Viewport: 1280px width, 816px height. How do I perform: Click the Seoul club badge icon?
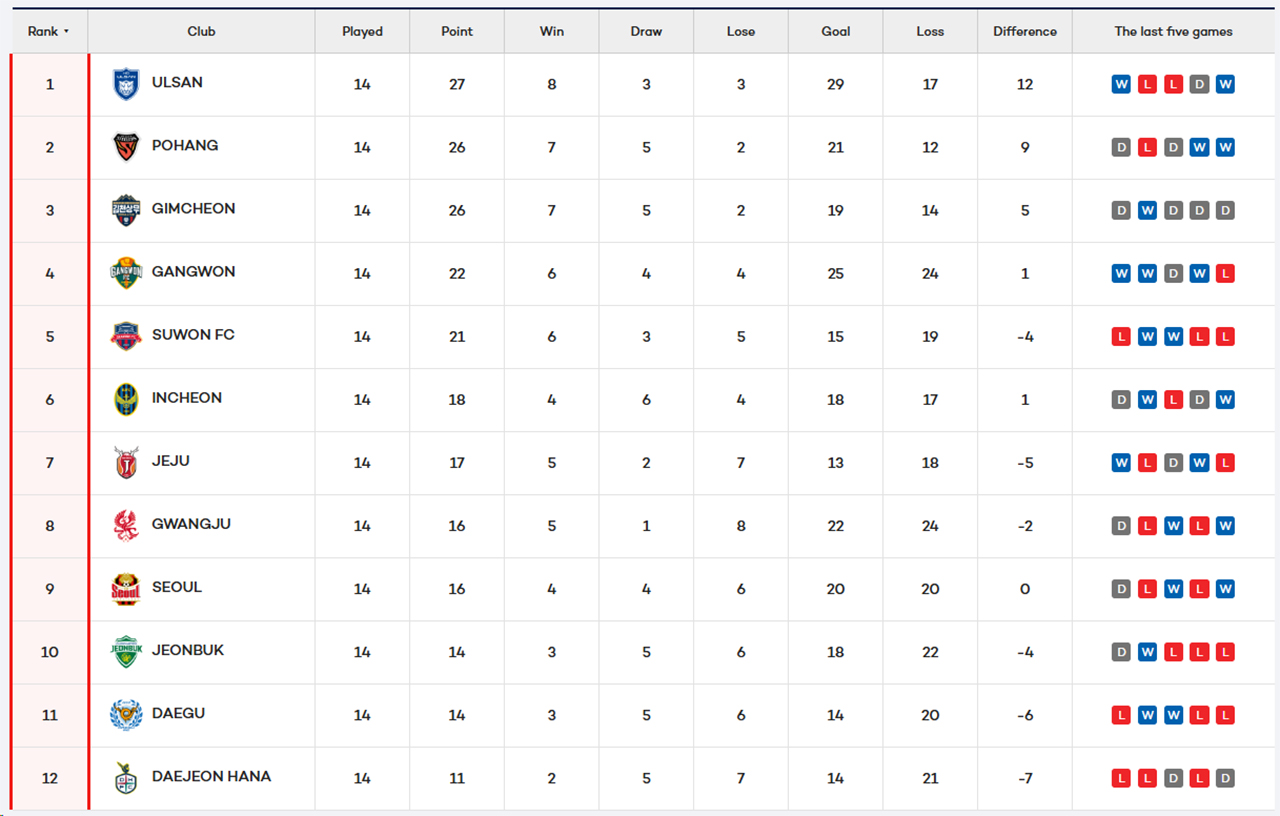[x=126, y=589]
